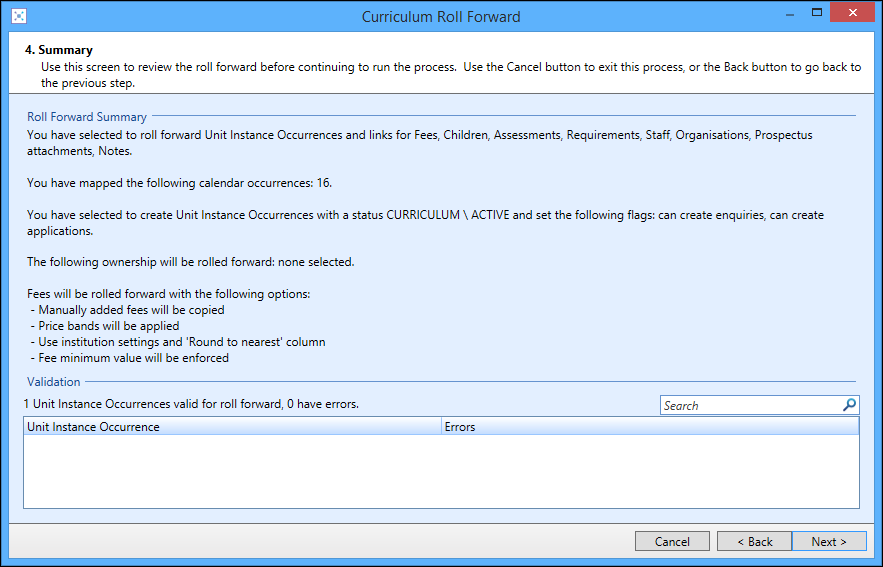This screenshot has height=567, width=883.
Task: Proceed with the Next button
Action: (828, 541)
